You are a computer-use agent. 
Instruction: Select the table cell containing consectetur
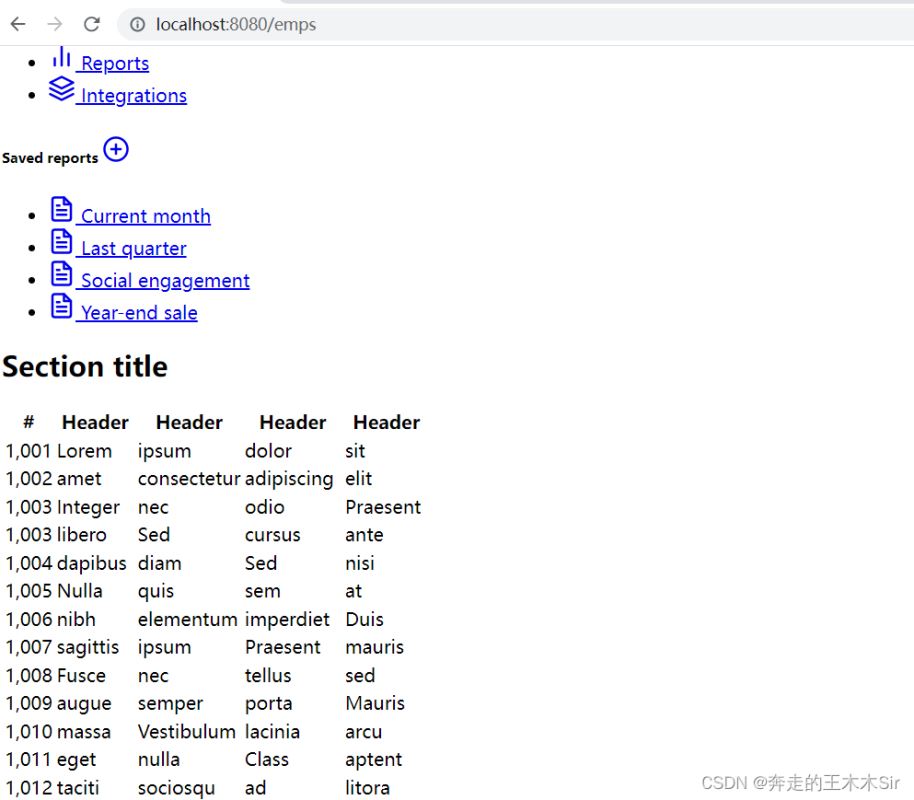(189, 479)
